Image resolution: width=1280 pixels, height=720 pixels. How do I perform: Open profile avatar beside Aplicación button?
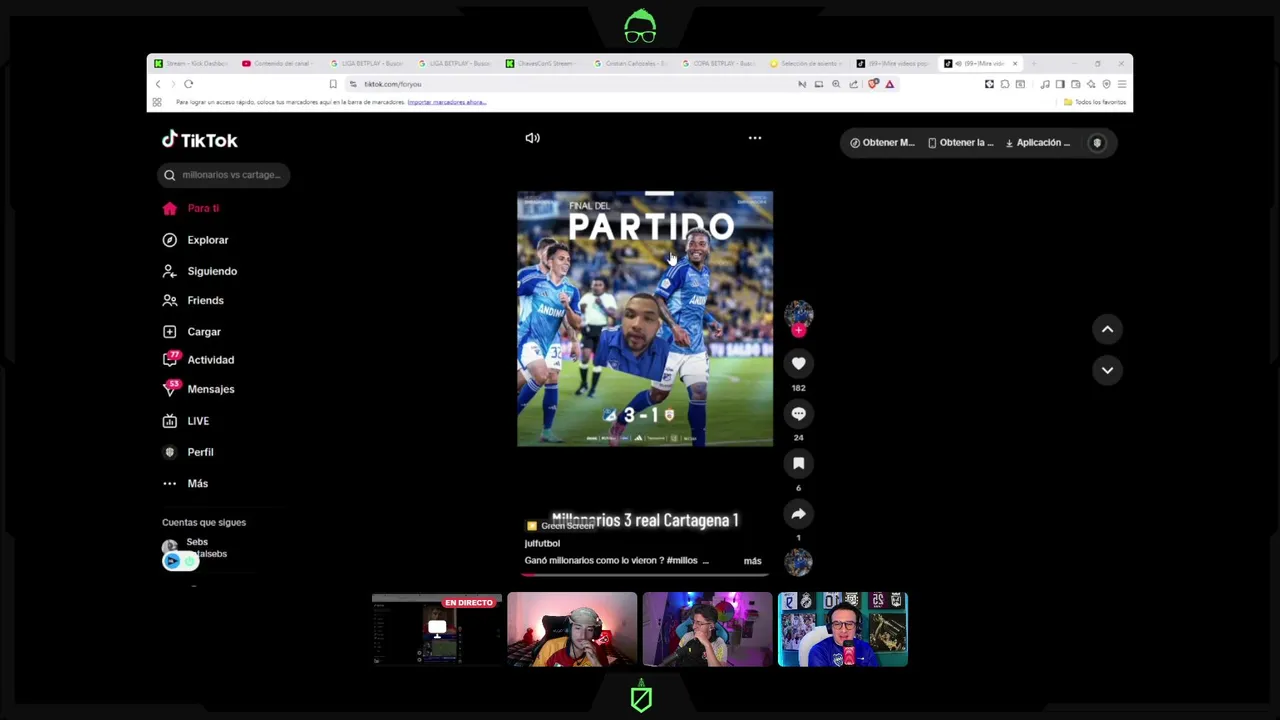click(1097, 143)
